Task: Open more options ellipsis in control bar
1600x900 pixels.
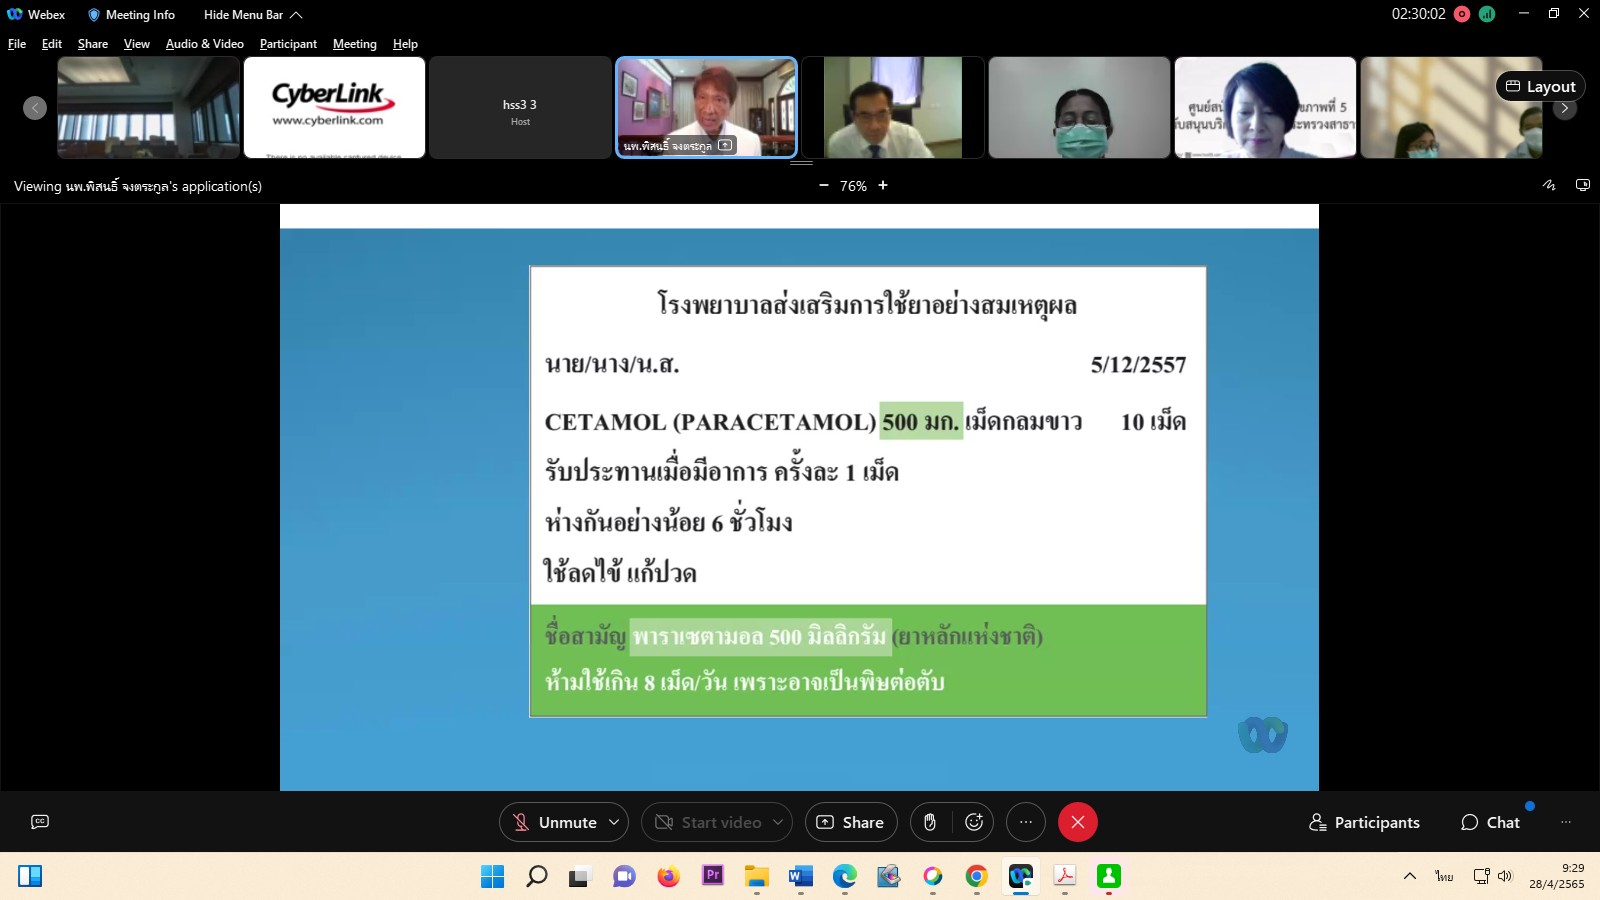Action: 1026,822
